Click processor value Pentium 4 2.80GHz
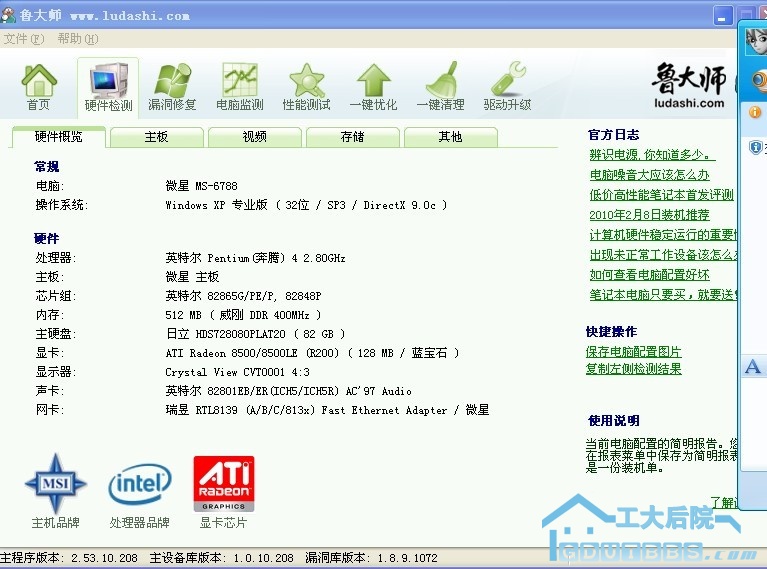 255,258
